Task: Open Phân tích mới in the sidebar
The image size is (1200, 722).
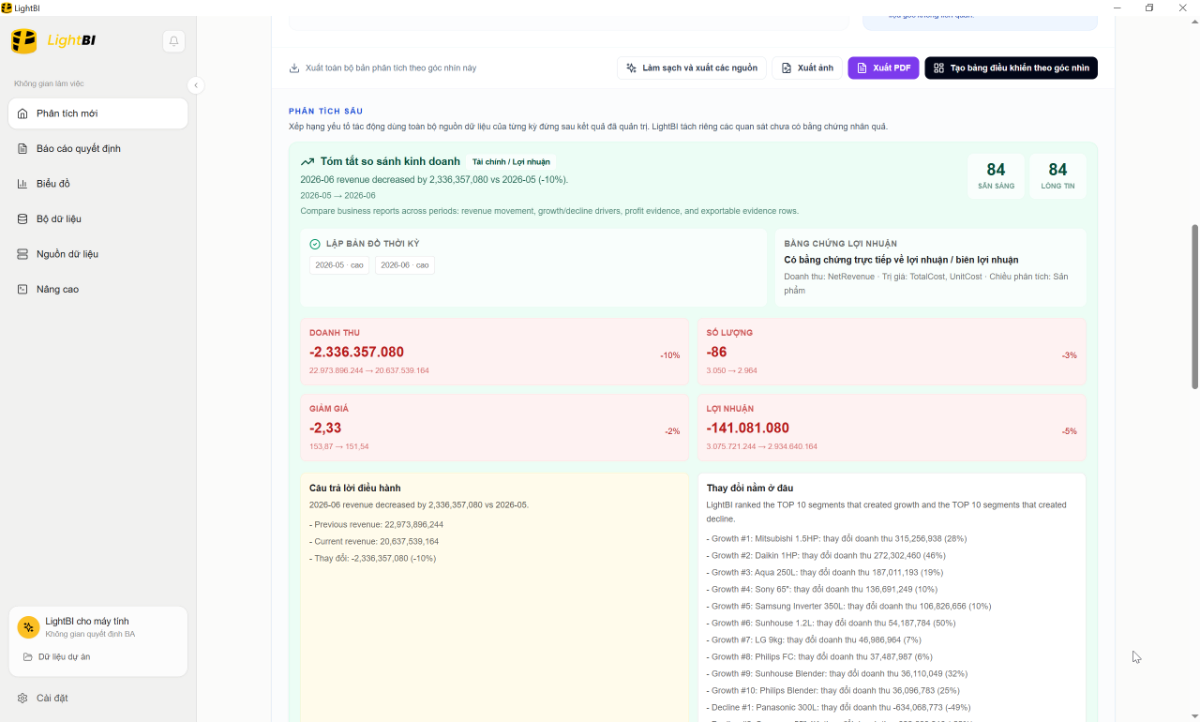Action: coord(98,114)
